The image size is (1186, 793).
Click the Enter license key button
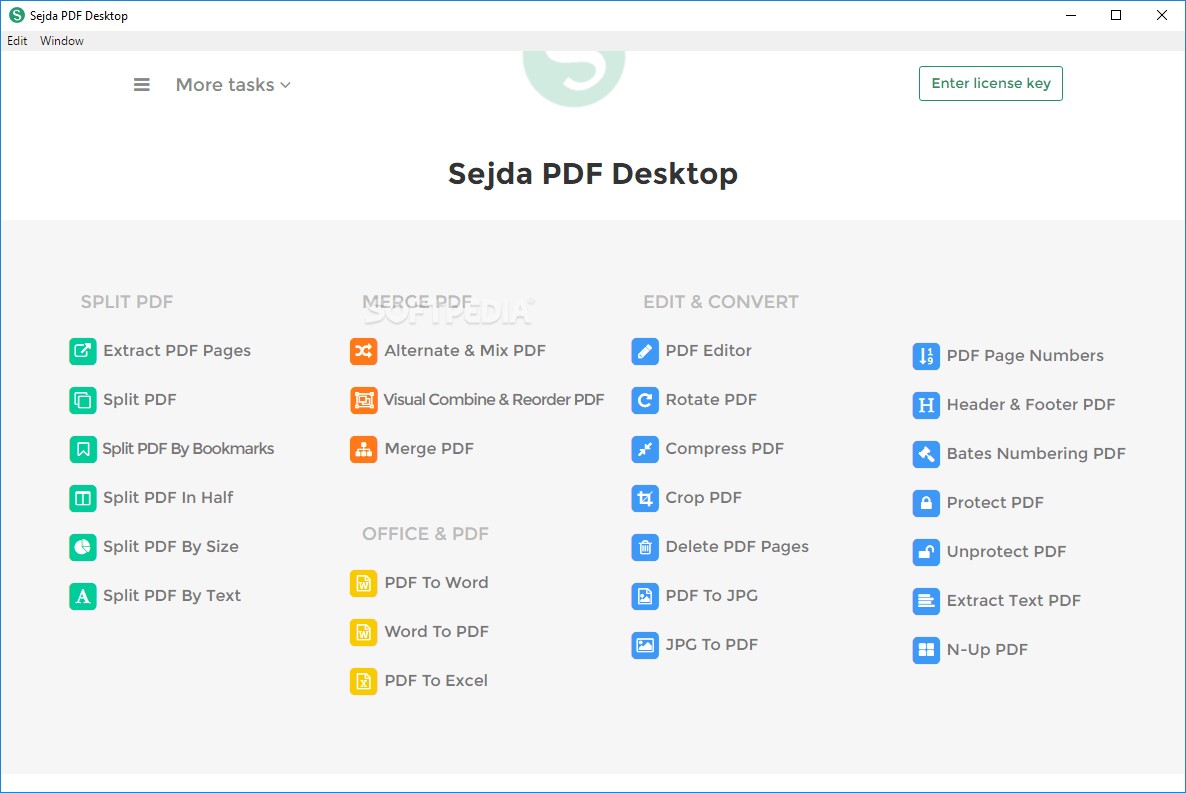(x=990, y=83)
